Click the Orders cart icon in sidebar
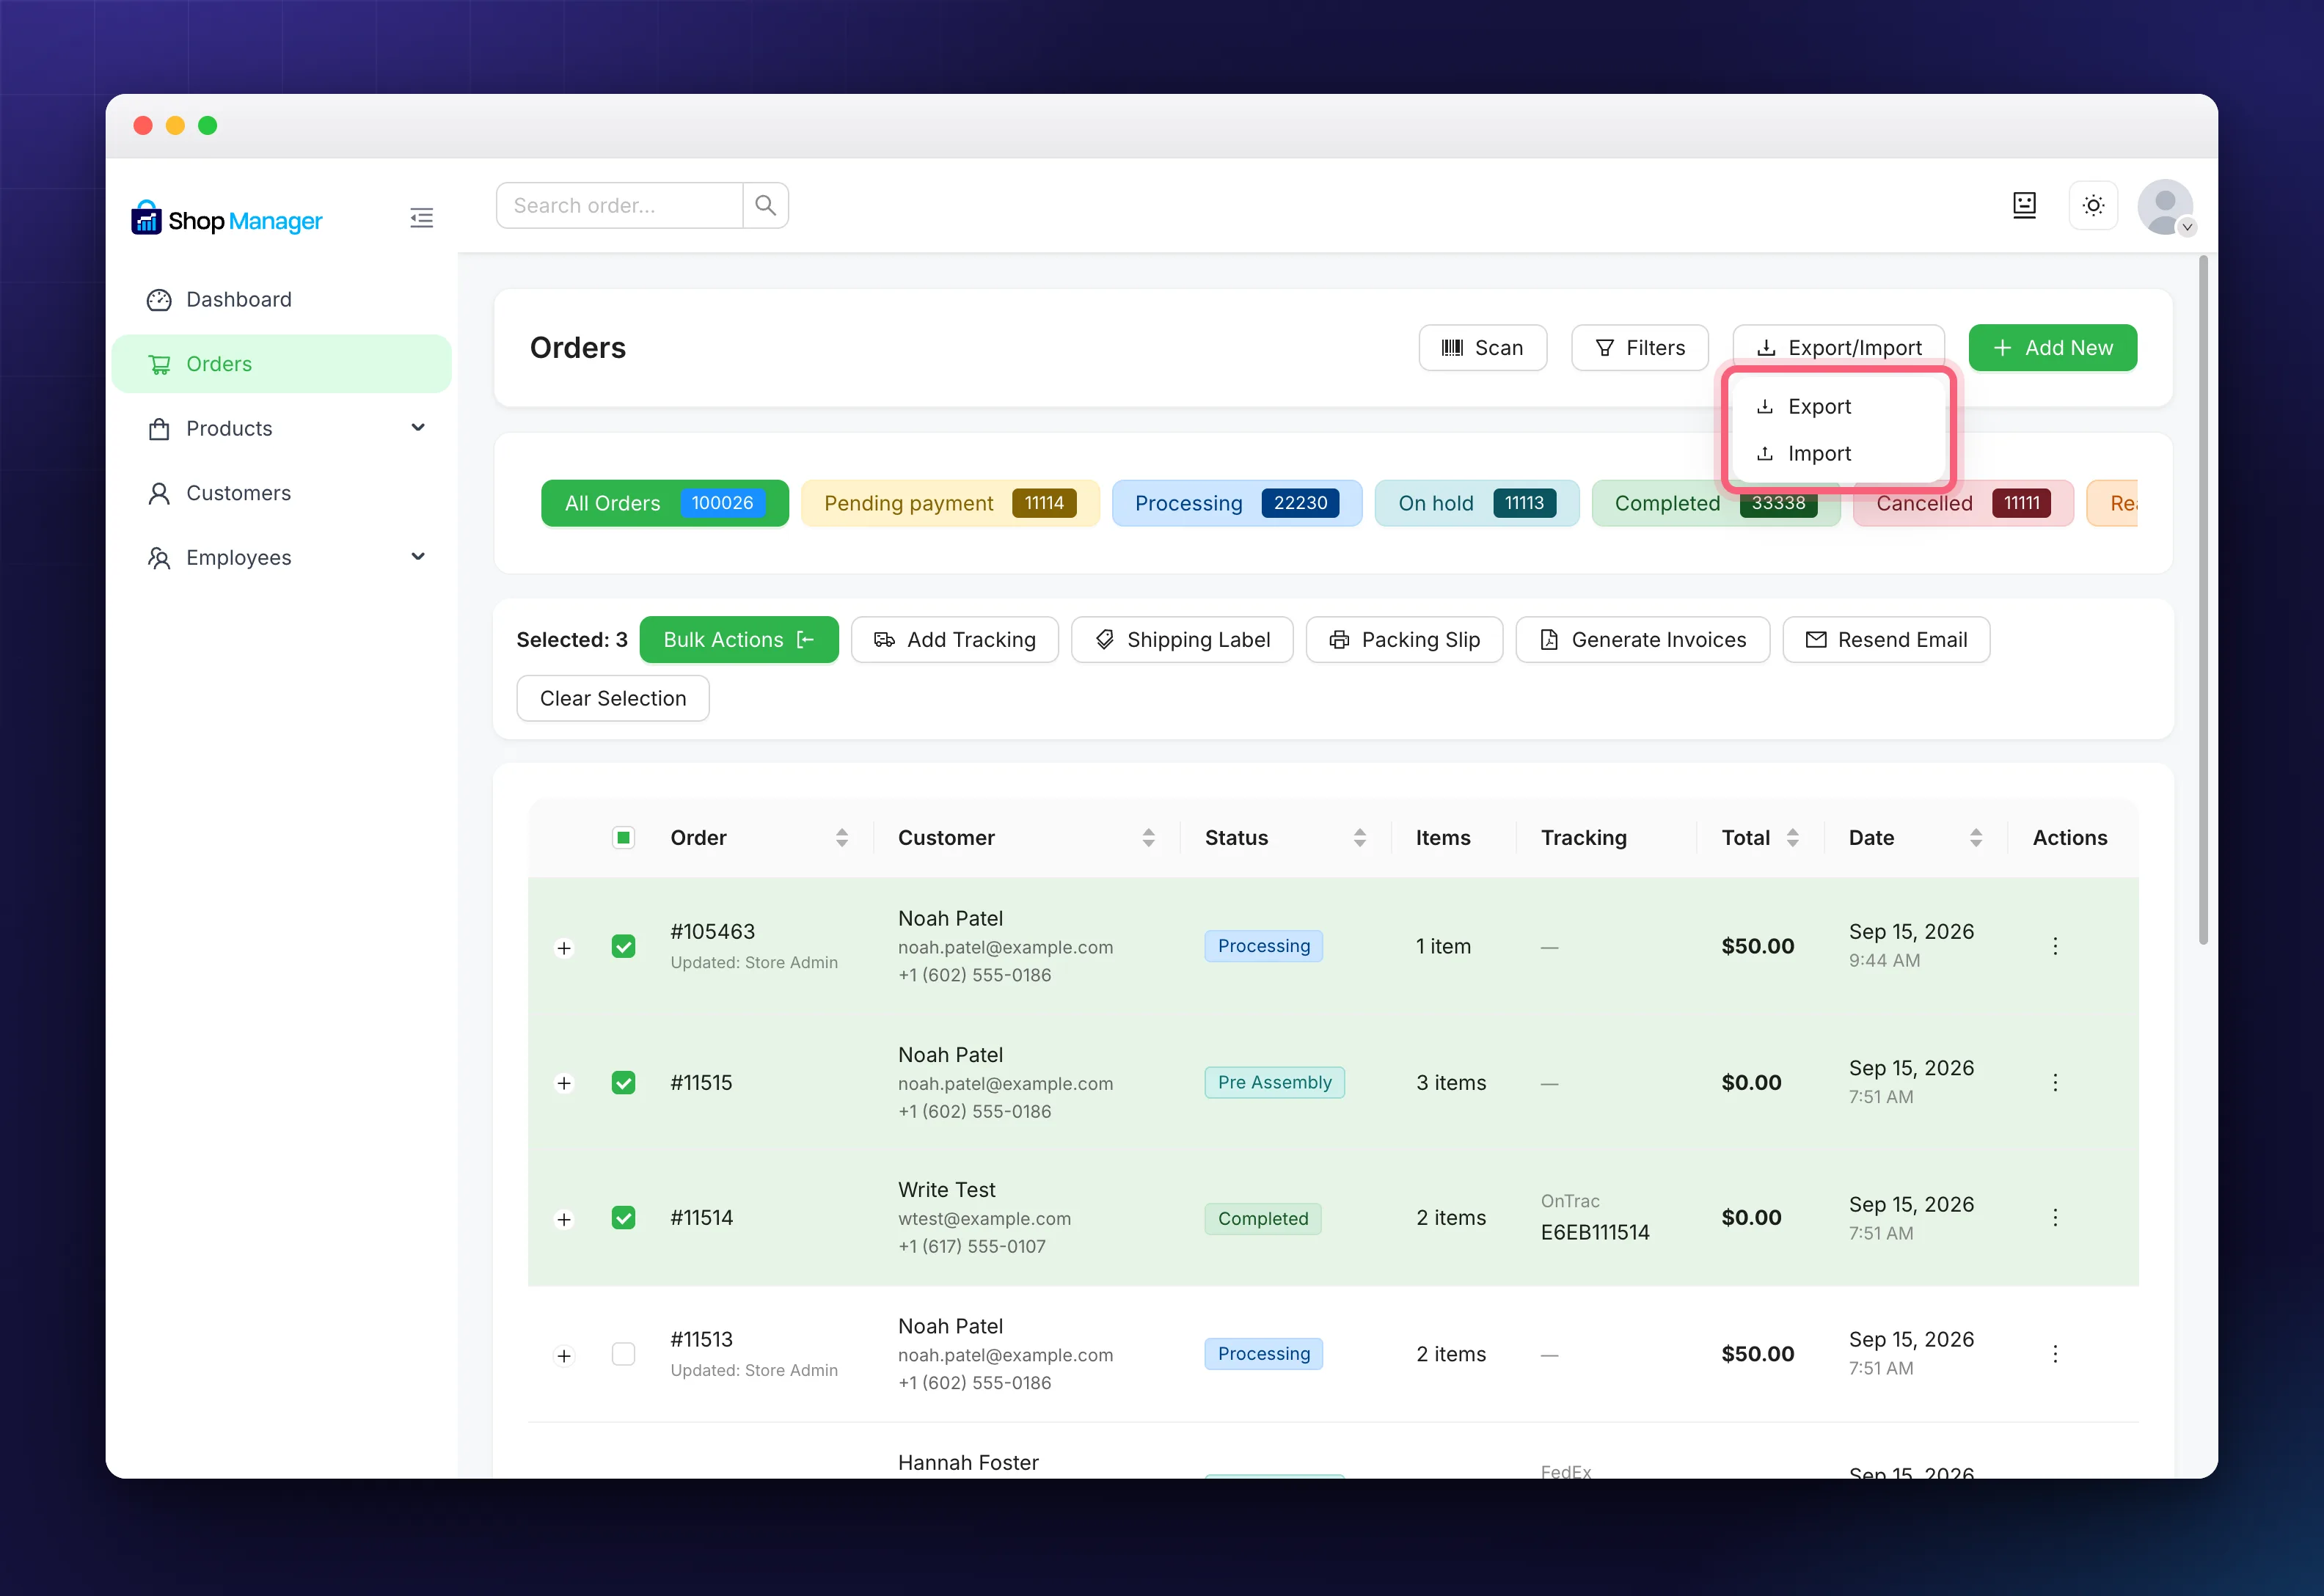The image size is (2324, 1596). pyautogui.click(x=159, y=364)
